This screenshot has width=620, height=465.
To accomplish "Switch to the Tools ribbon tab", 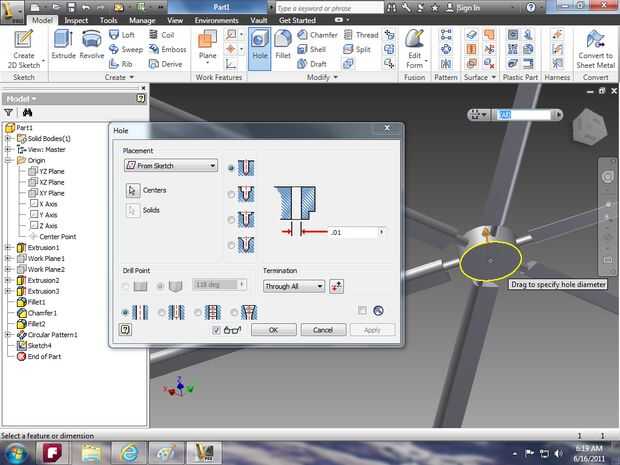I will pyautogui.click(x=108, y=20).
